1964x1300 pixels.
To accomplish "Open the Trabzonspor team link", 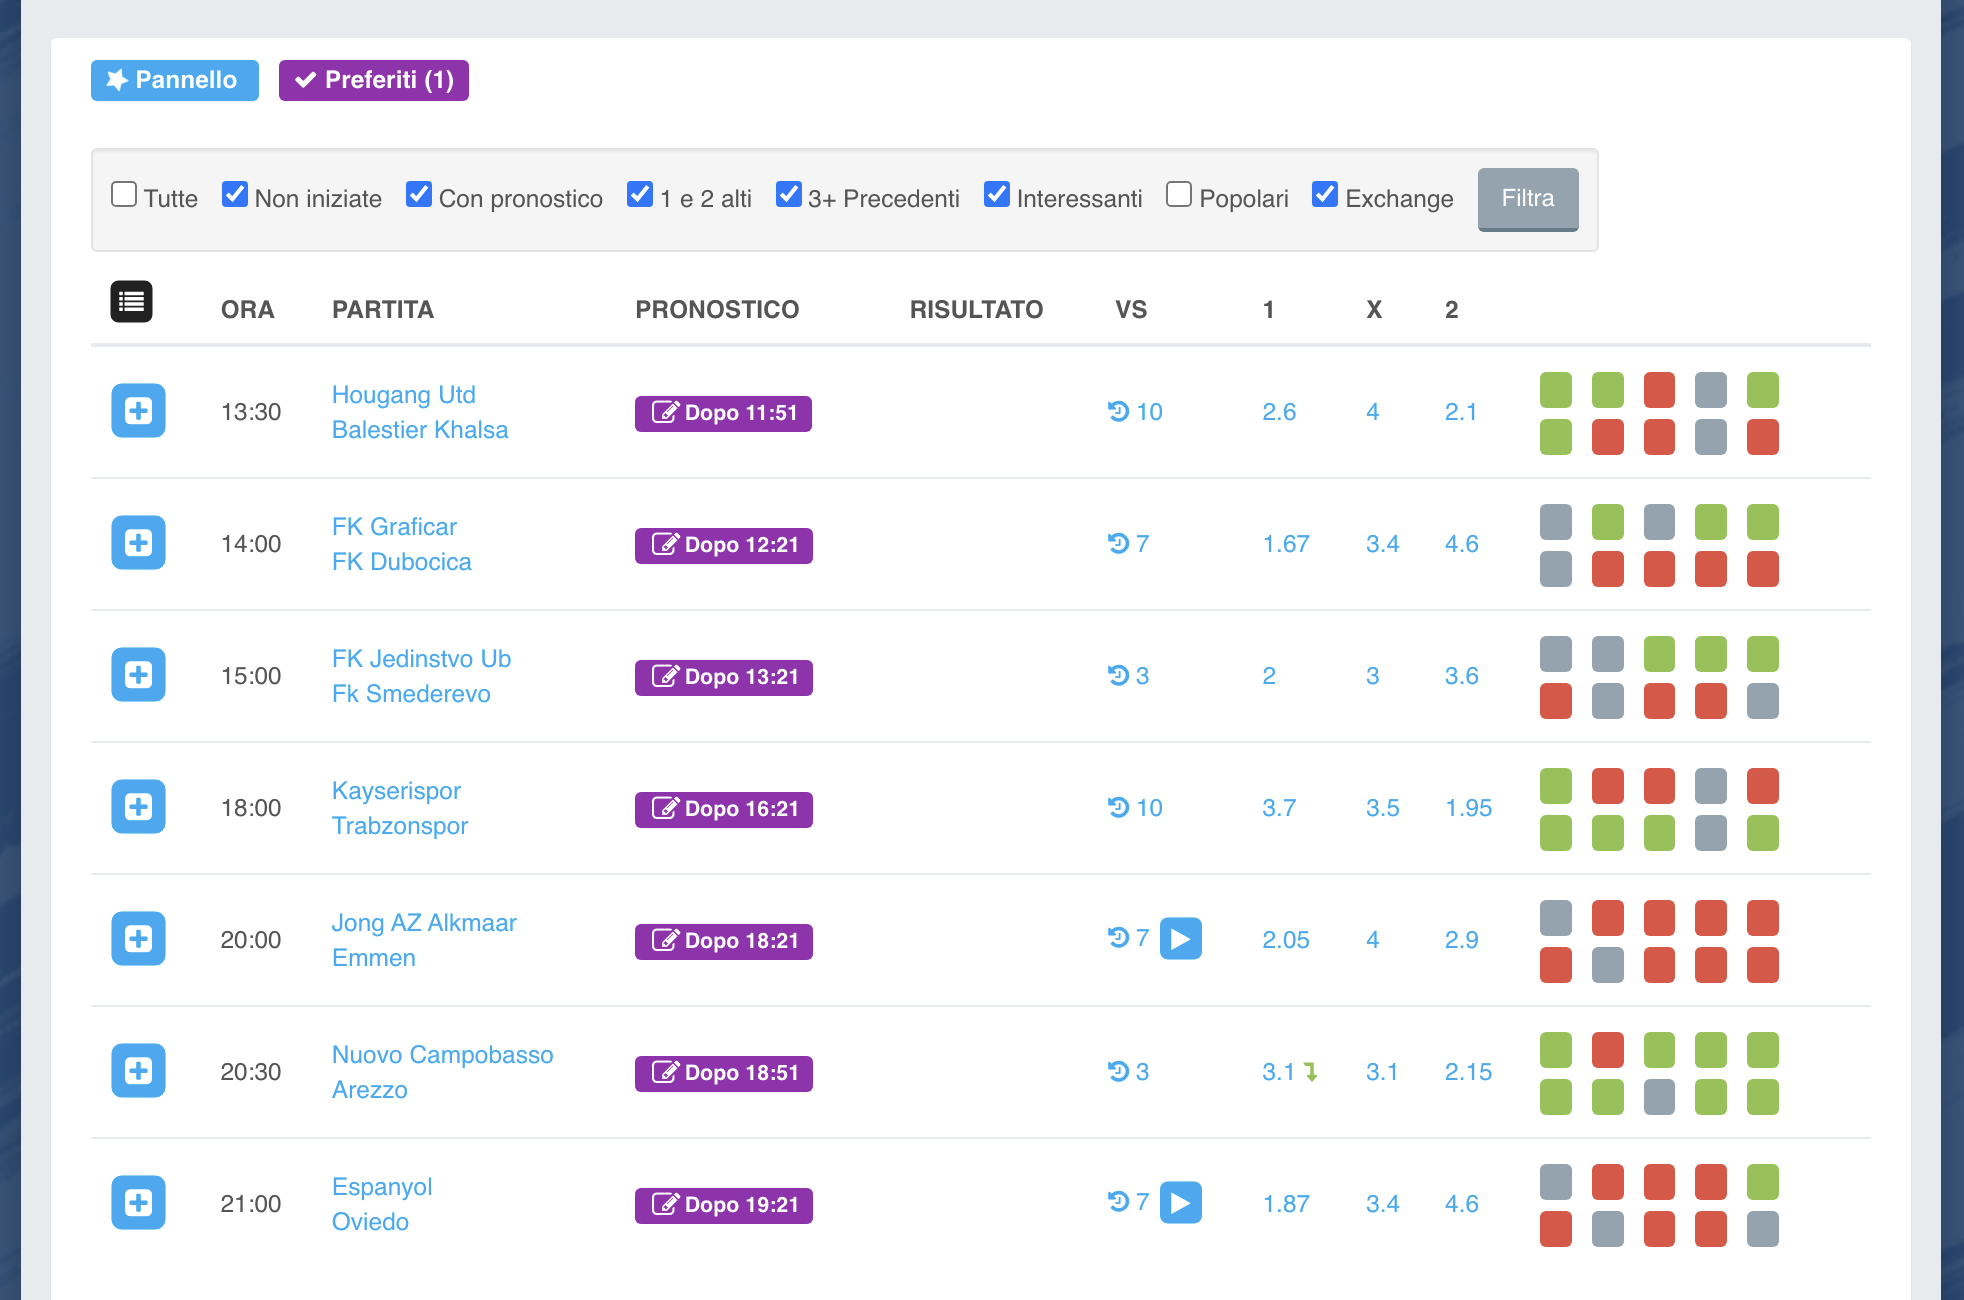I will pyautogui.click(x=399, y=826).
